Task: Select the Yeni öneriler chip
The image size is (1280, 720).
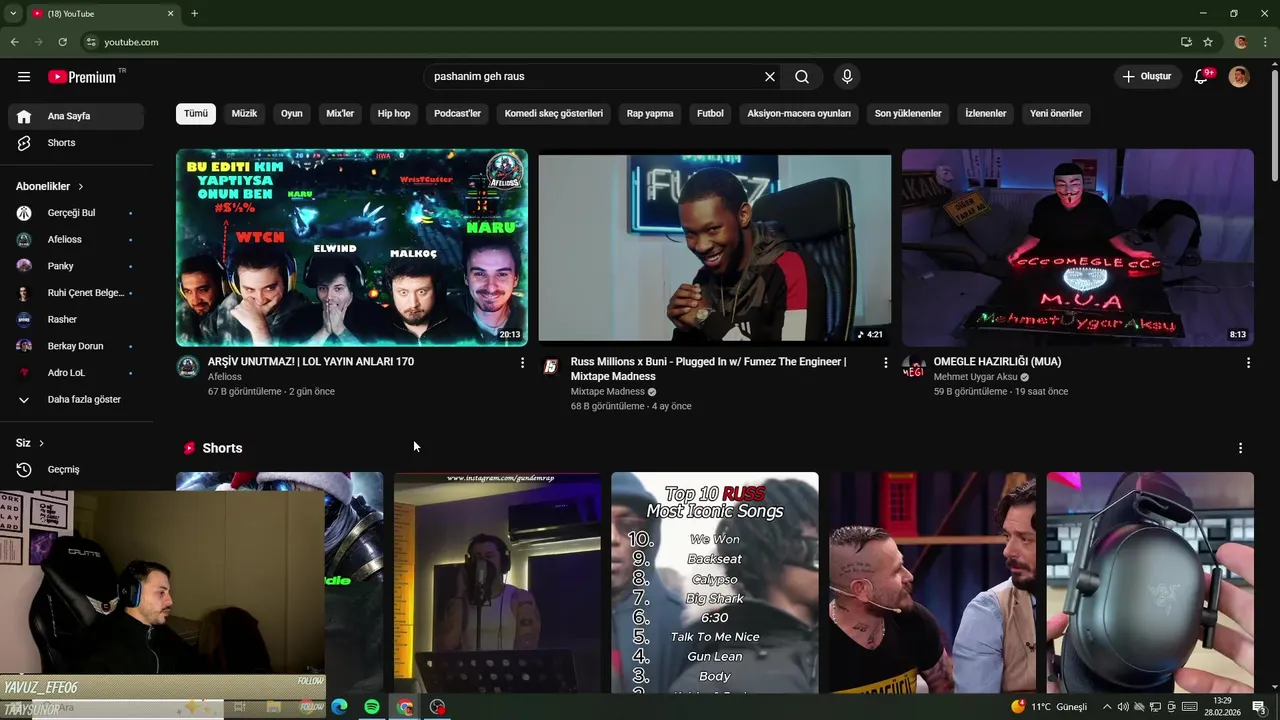Action: [x=1056, y=114]
